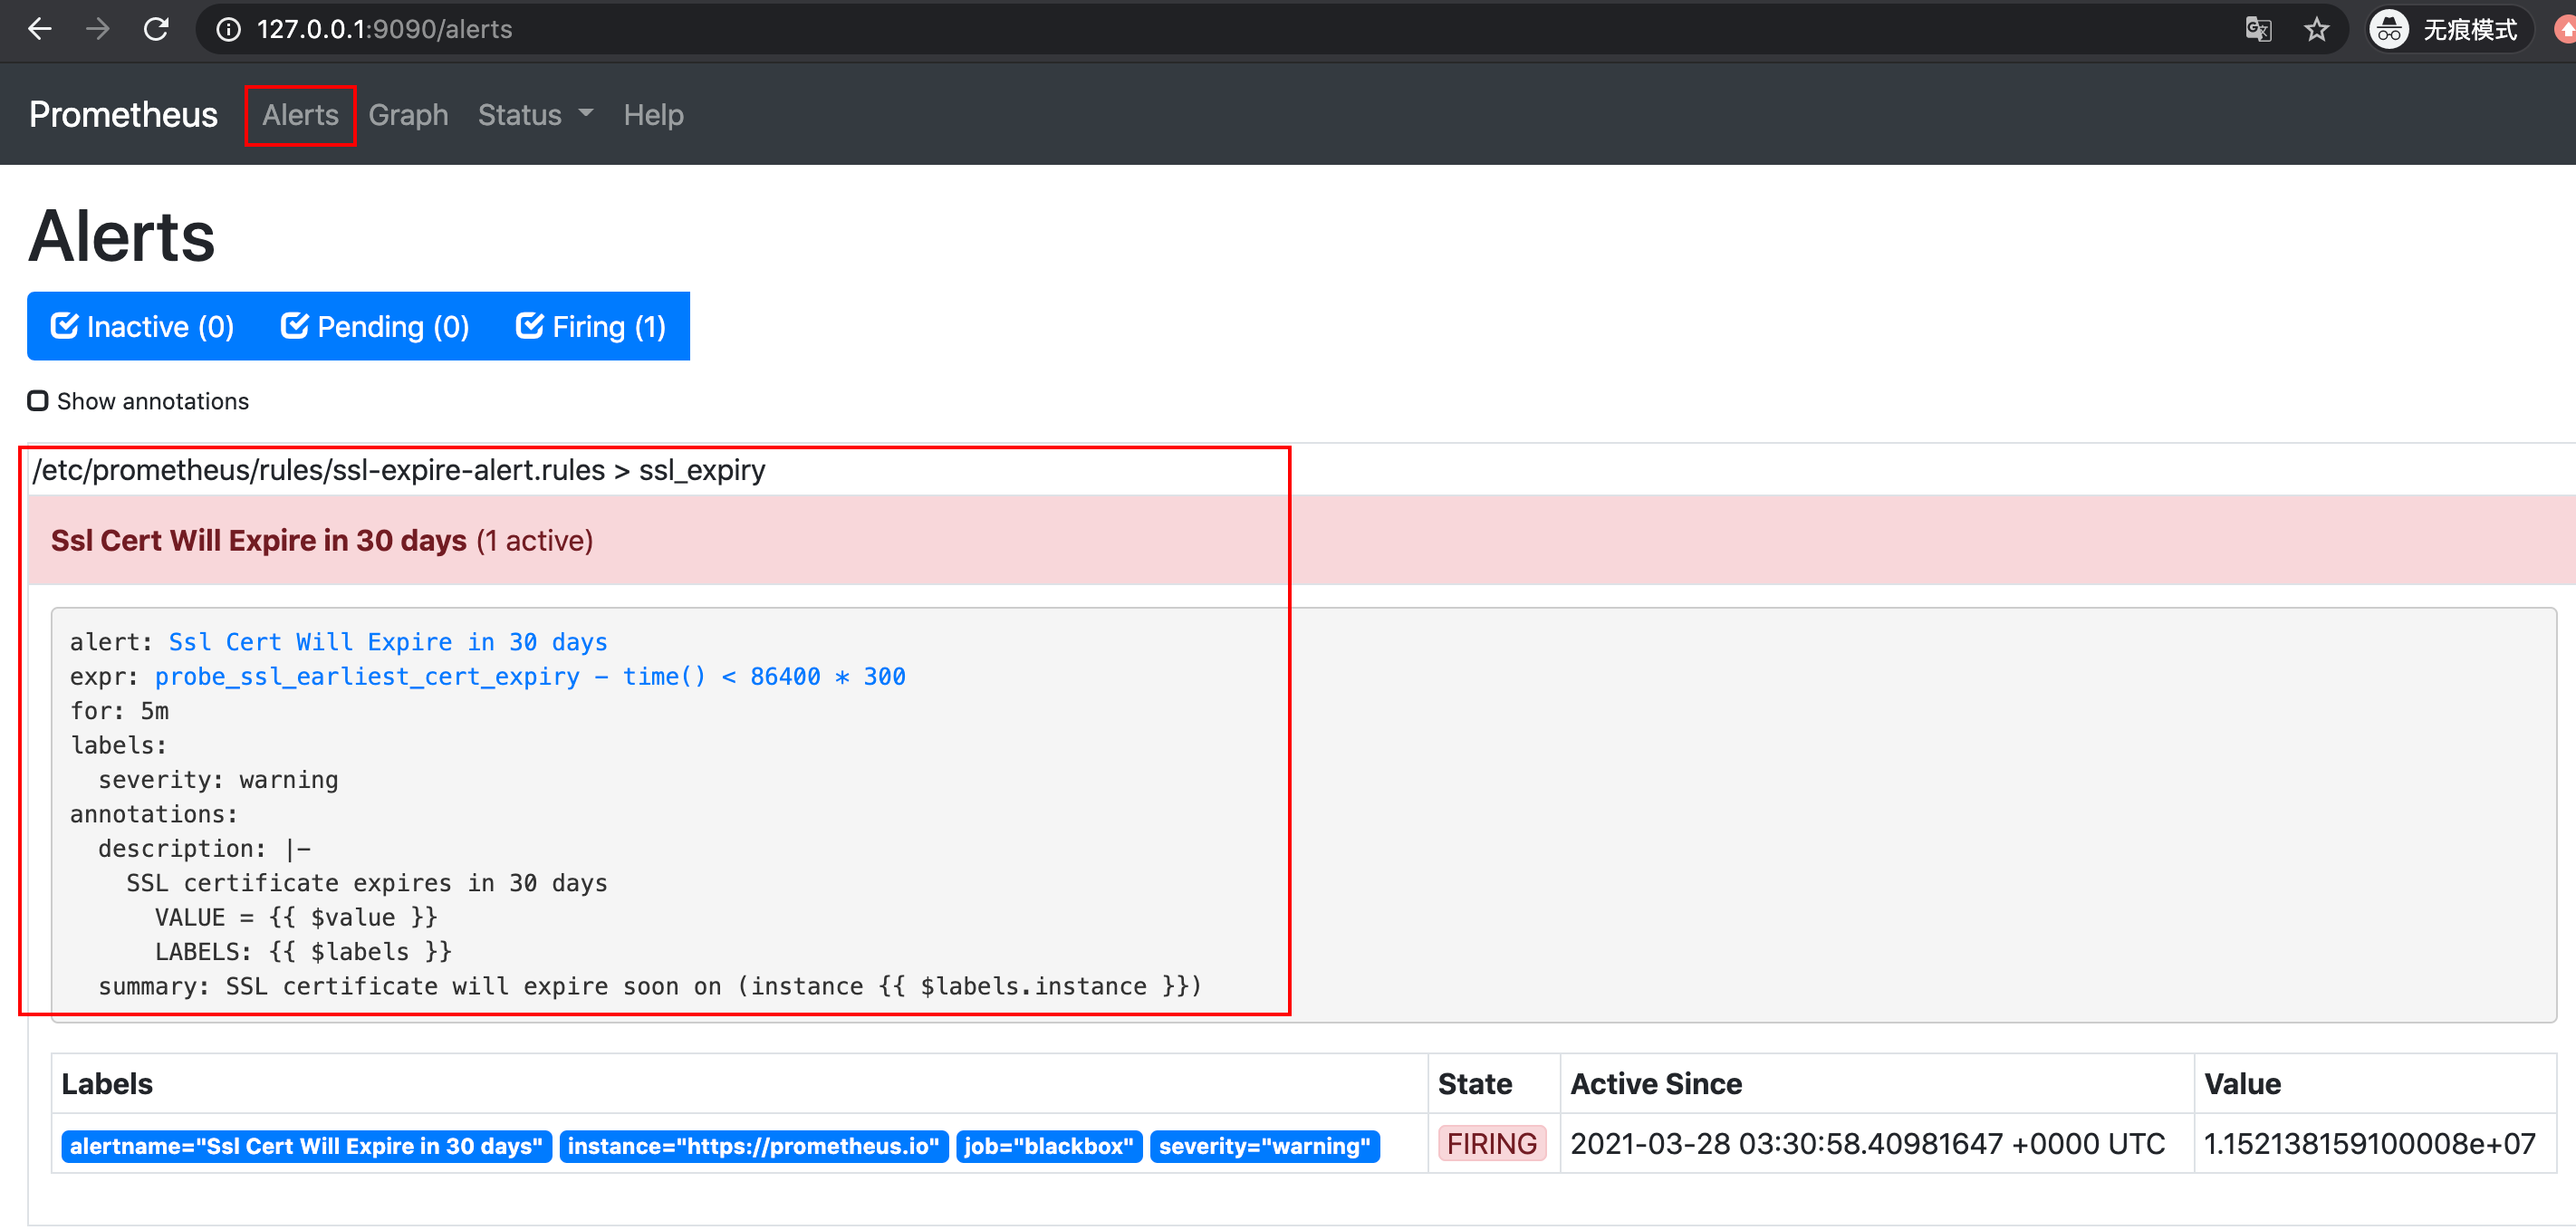Click the browser forward arrow

(x=98, y=29)
